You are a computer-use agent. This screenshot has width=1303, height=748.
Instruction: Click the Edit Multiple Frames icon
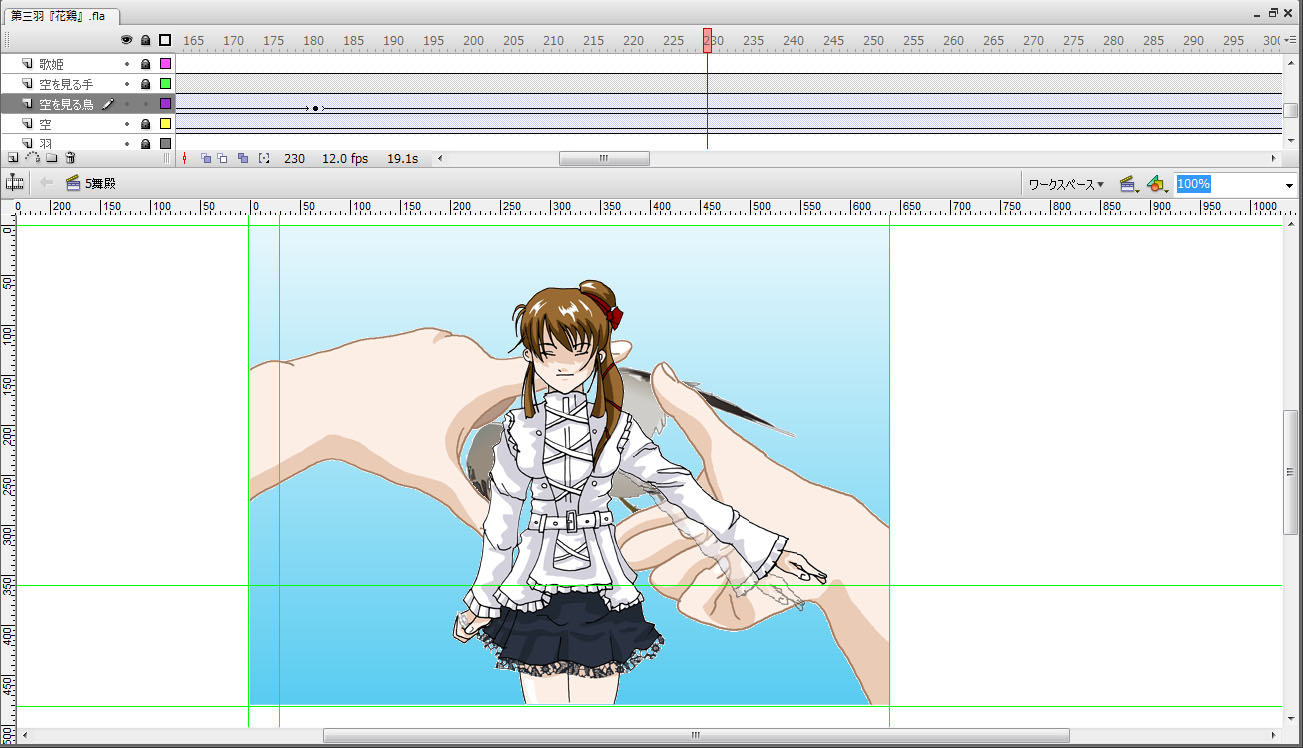[x=243, y=158]
